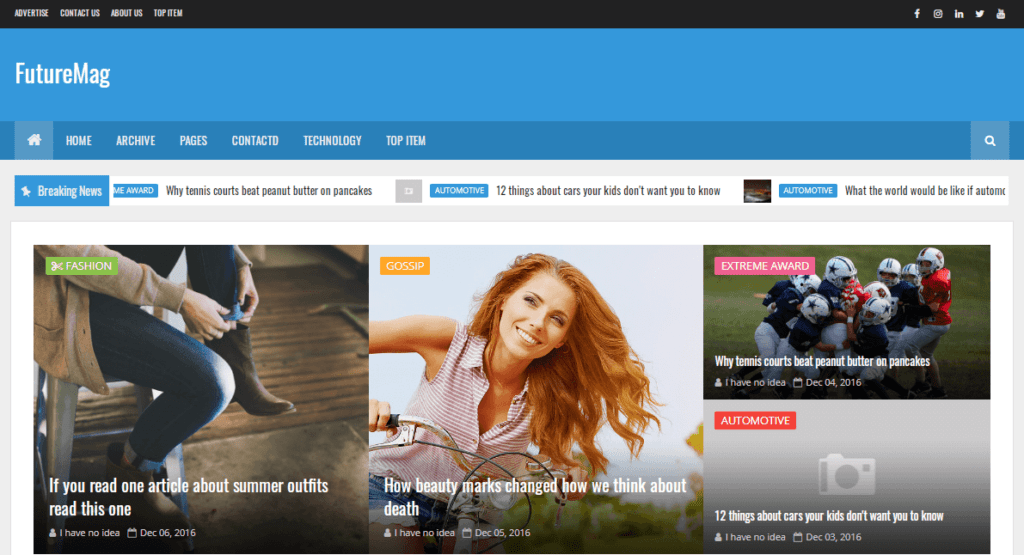1024x555 pixels.
Task: Open the search magnifier icon
Action: pos(990,140)
